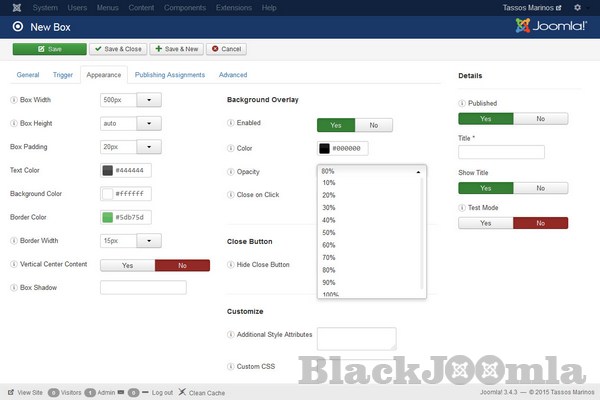Click the Title input field
This screenshot has height=400, width=600.
tap(501, 152)
